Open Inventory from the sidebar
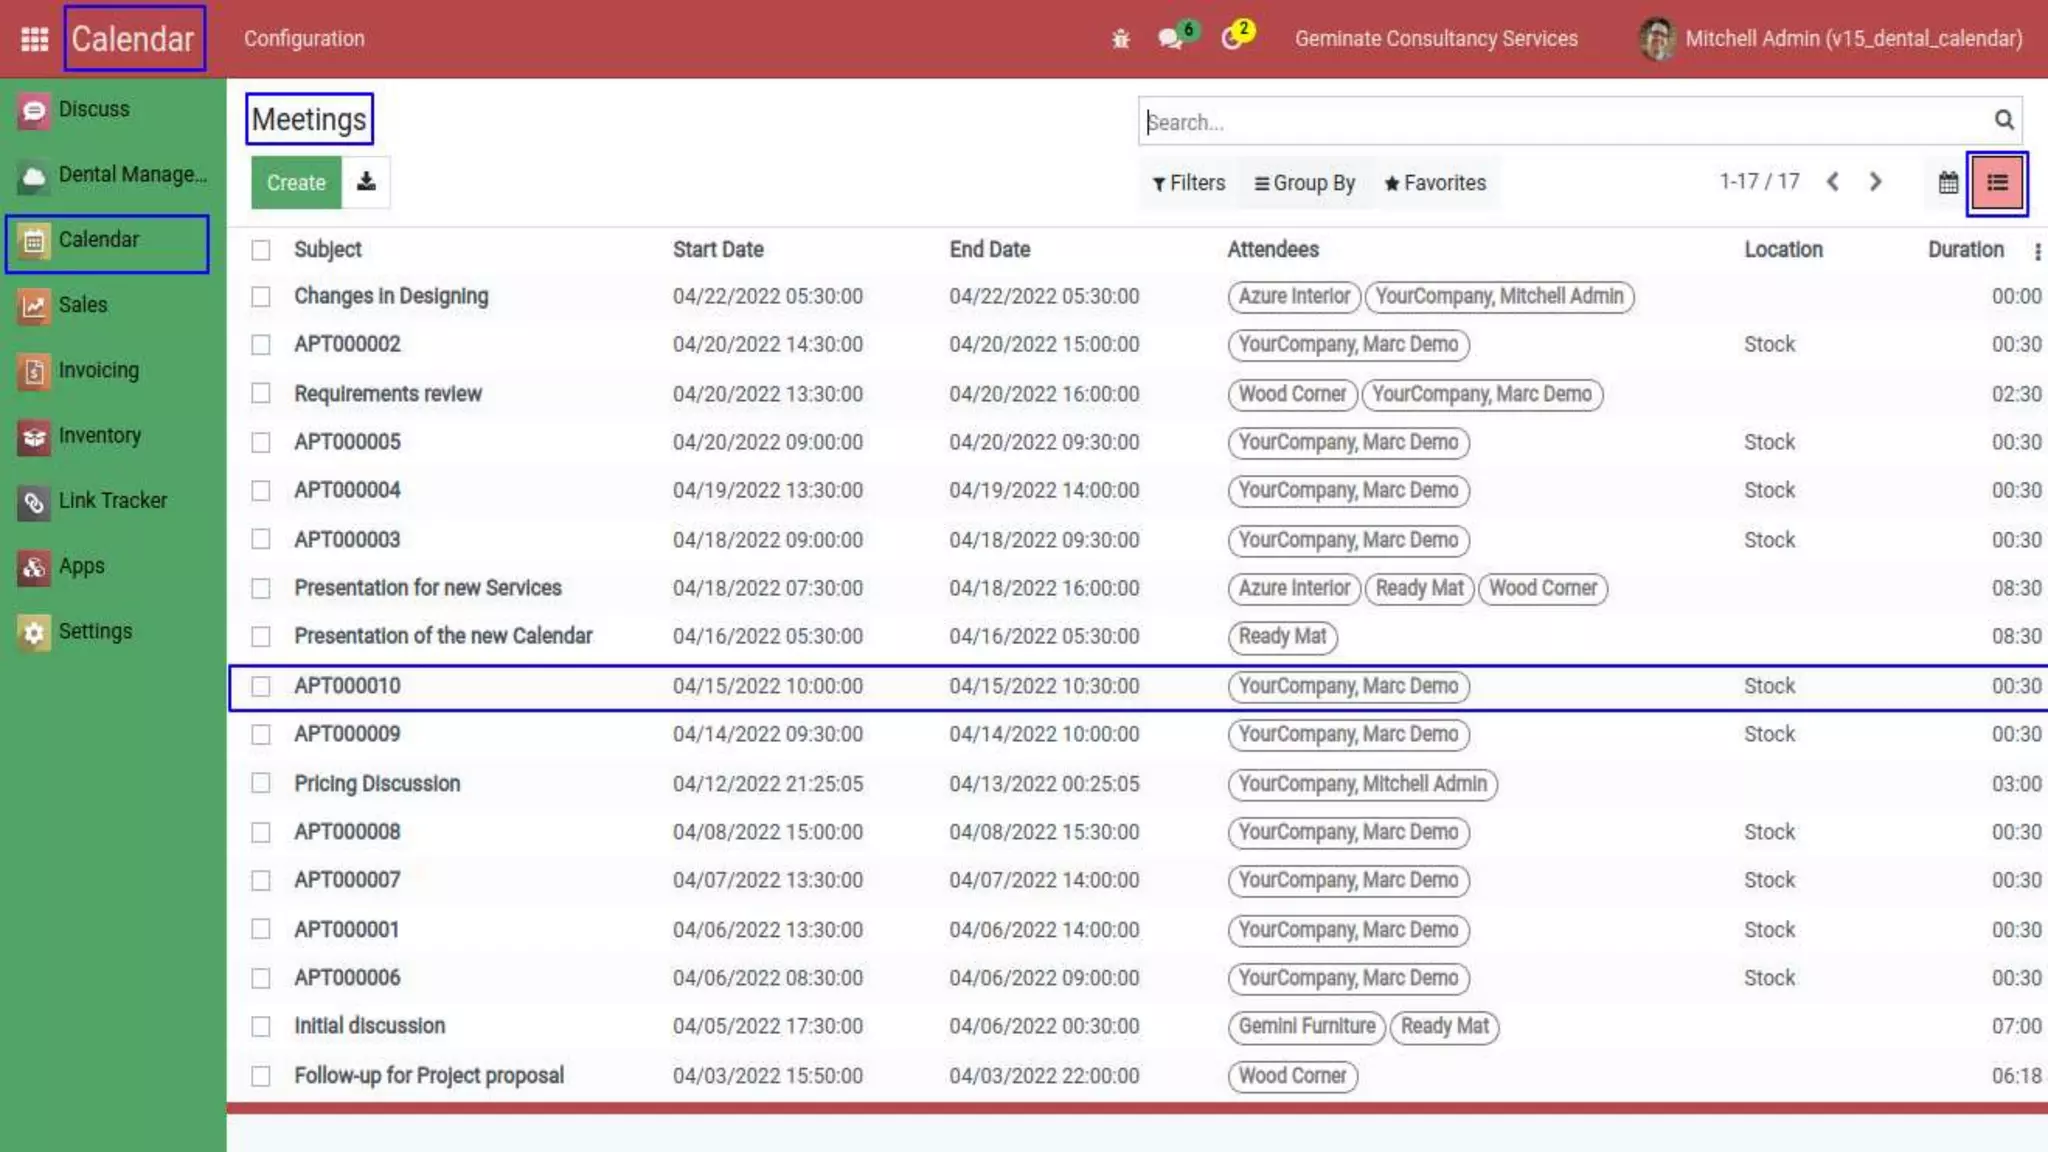 99,436
